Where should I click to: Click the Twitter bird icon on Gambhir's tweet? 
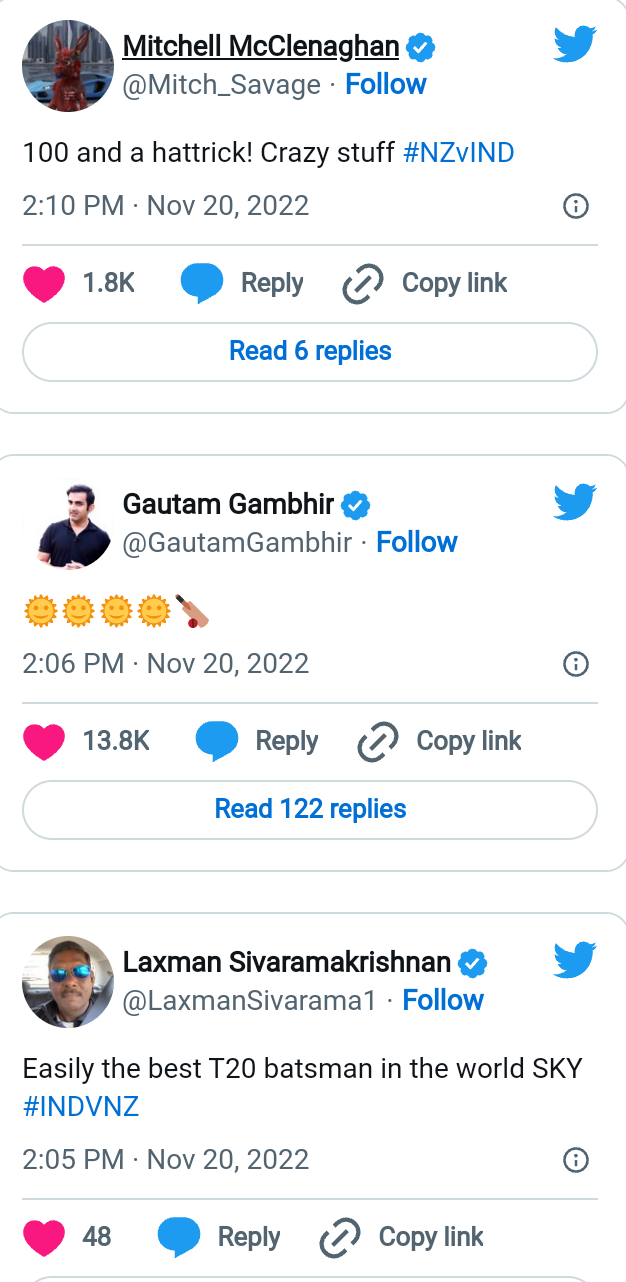click(x=575, y=502)
